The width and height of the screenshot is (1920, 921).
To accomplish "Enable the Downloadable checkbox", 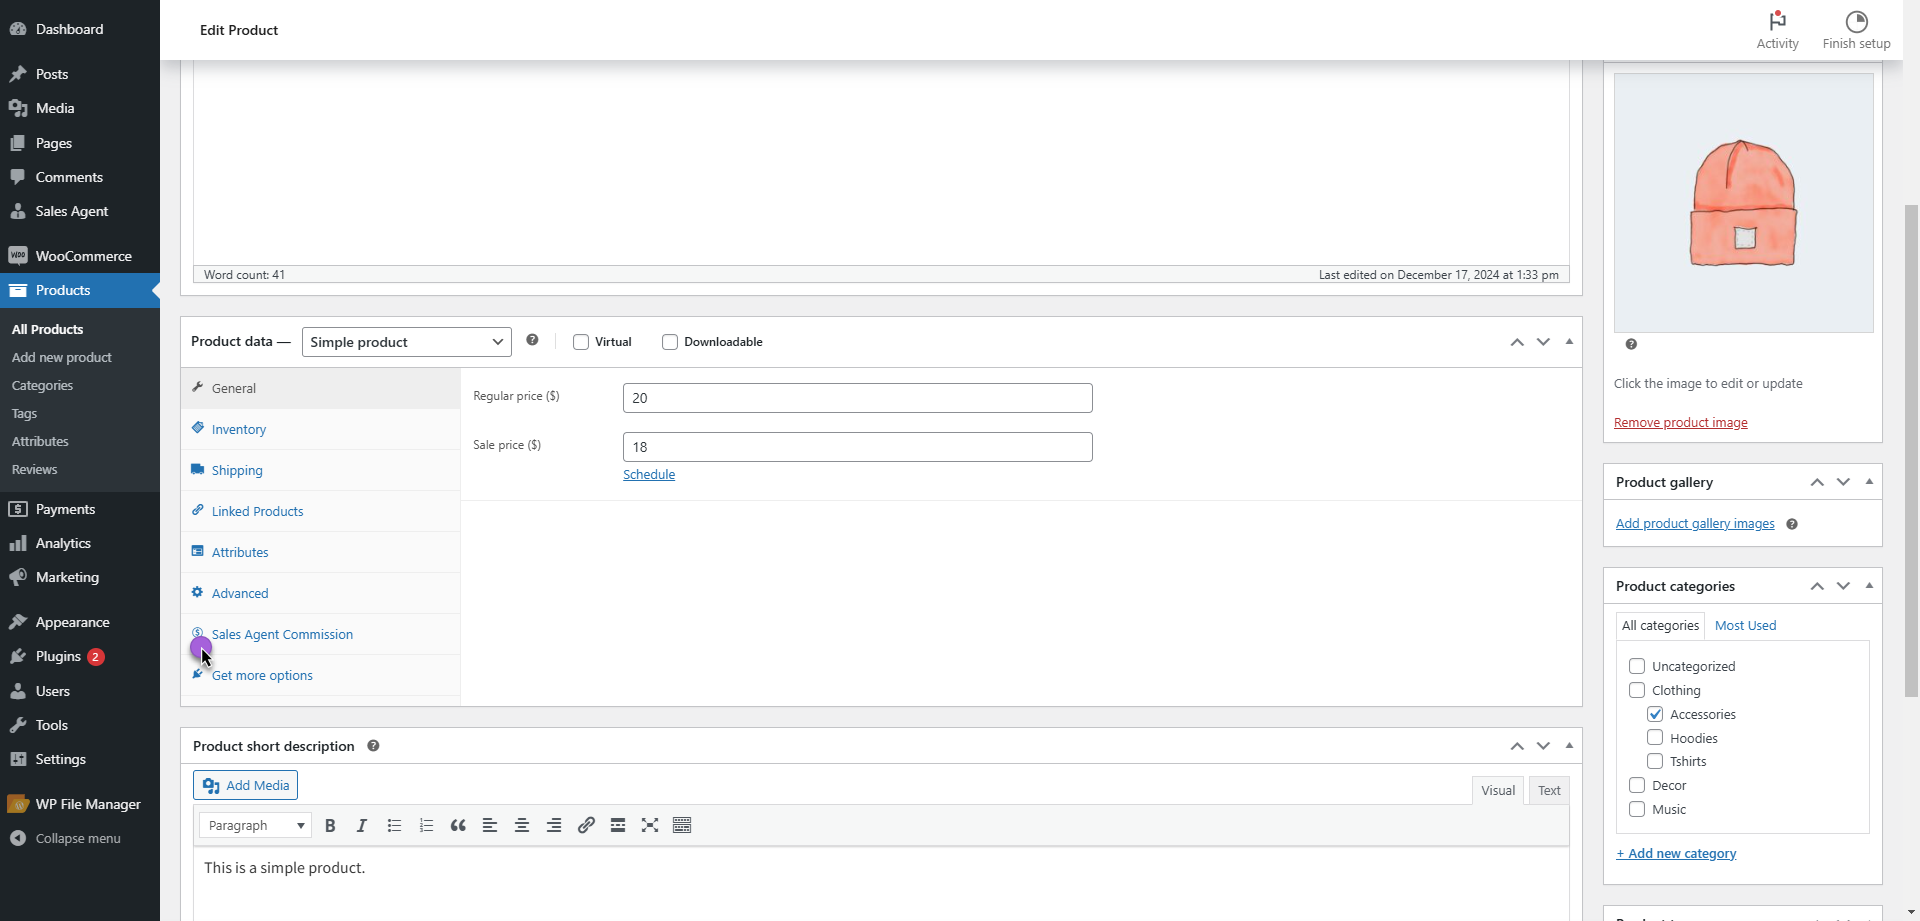I will (670, 342).
